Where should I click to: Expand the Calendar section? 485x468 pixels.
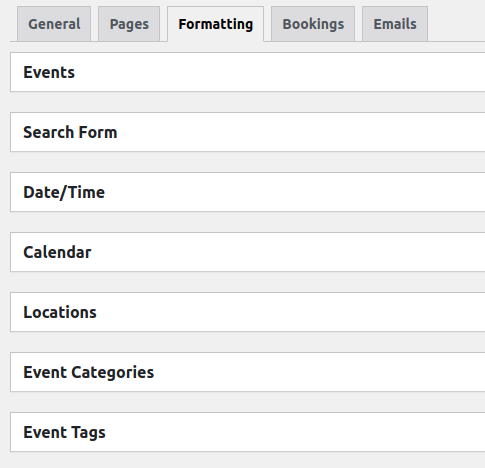[x=248, y=252]
